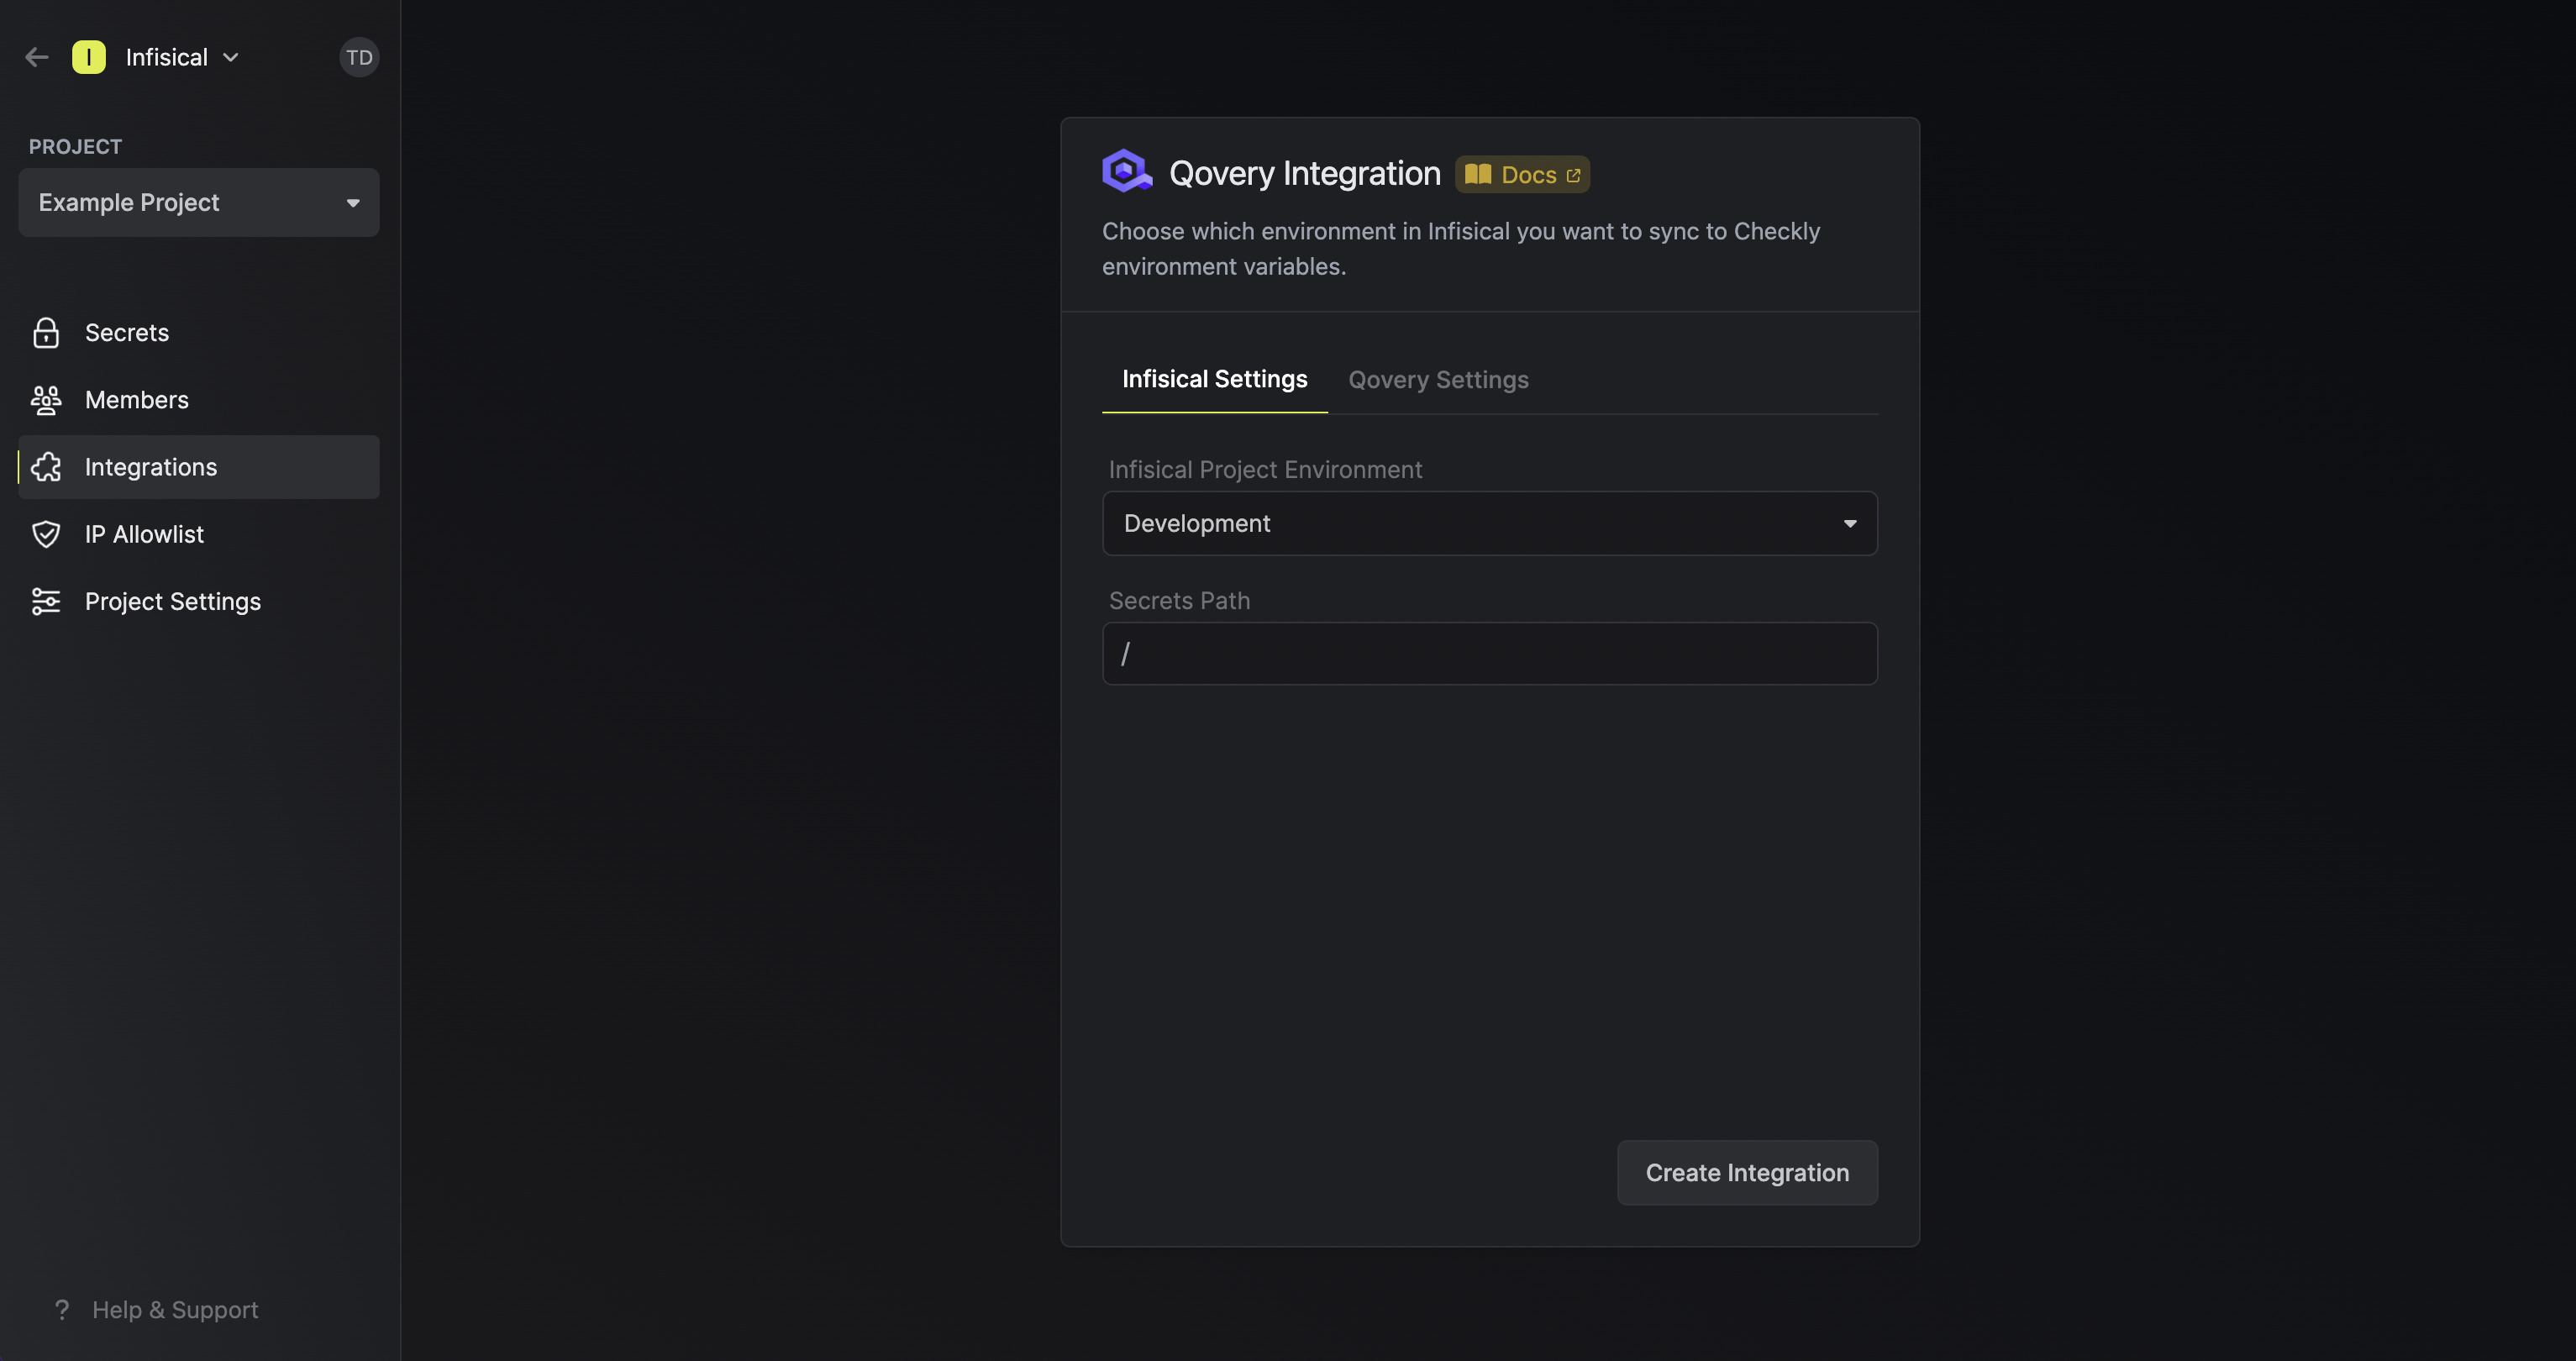Click the Integrations puzzle piece icon

click(46, 467)
